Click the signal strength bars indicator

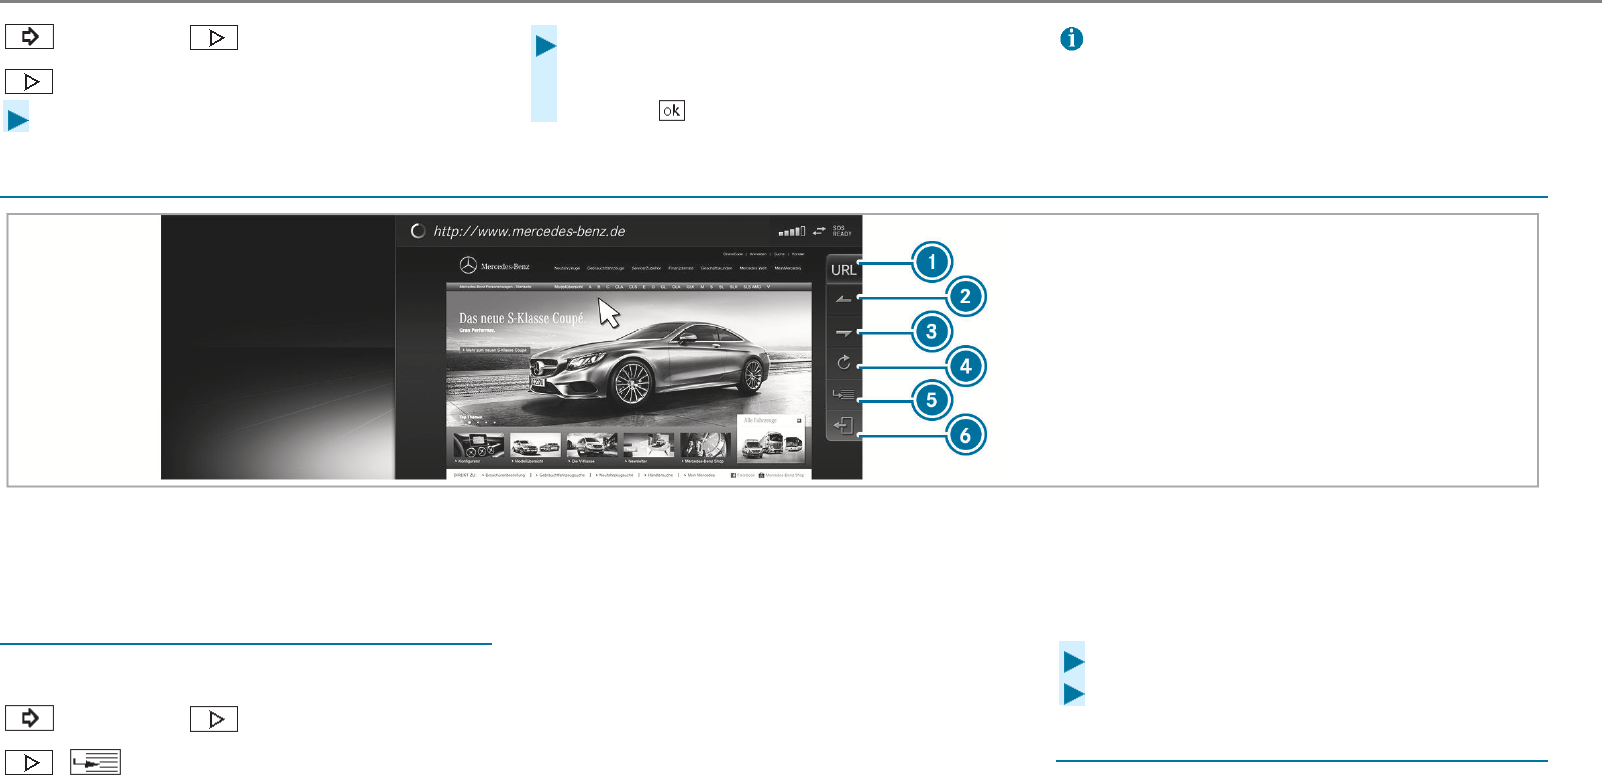pyautogui.click(x=792, y=231)
